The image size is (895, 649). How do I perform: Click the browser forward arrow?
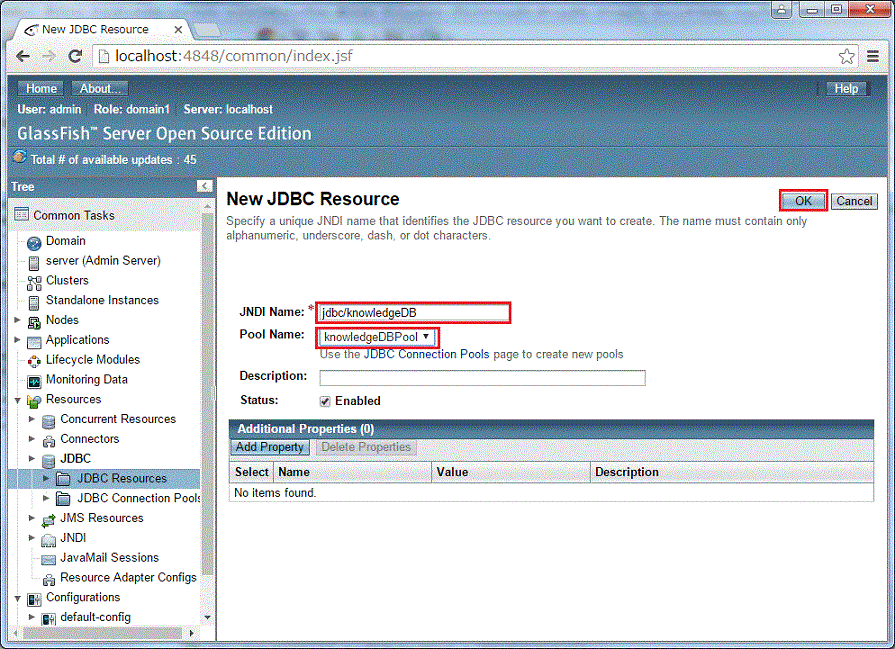49,56
